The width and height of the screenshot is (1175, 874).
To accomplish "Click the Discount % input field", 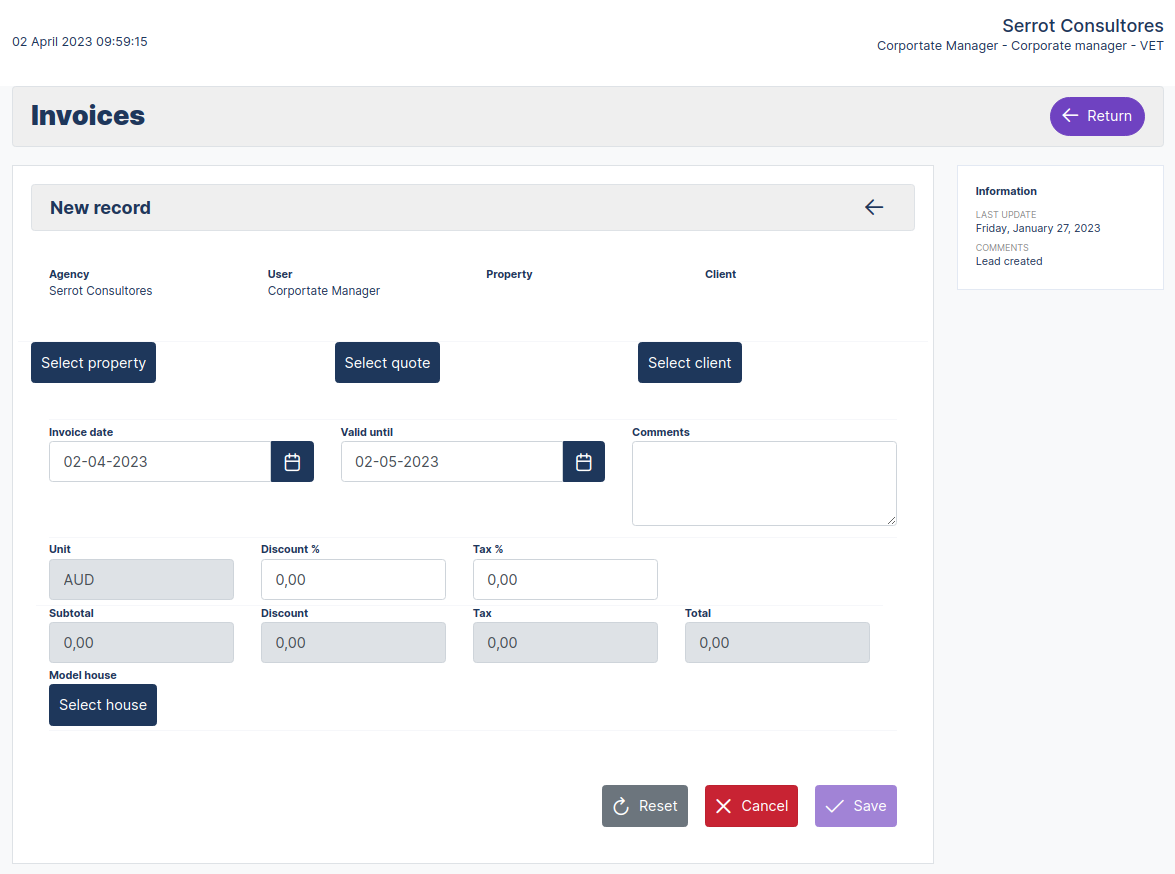I will coord(353,579).
